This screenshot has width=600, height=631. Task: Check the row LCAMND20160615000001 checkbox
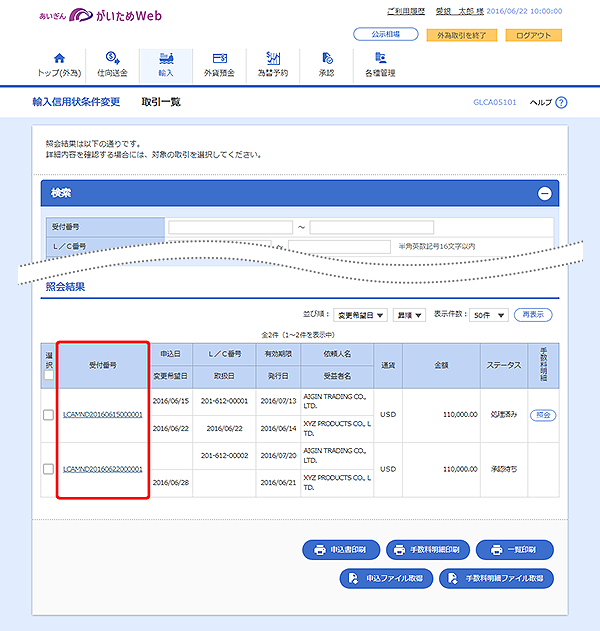coord(48,415)
